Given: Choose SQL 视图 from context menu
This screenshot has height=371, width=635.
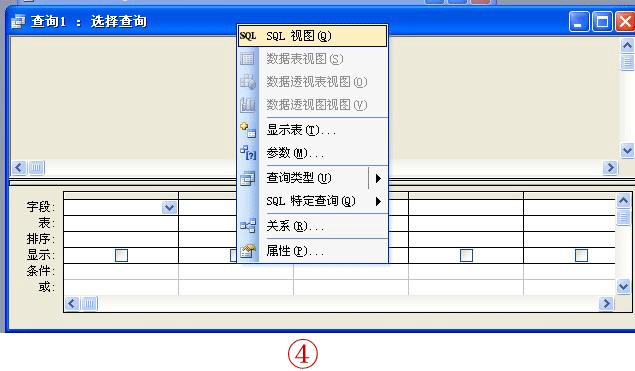Looking at the screenshot, I should click(312, 36).
